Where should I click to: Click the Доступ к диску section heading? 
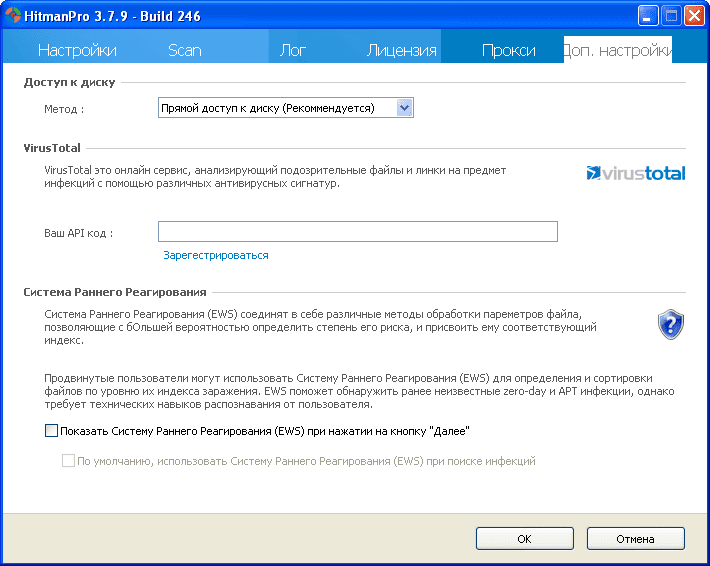pos(69,82)
